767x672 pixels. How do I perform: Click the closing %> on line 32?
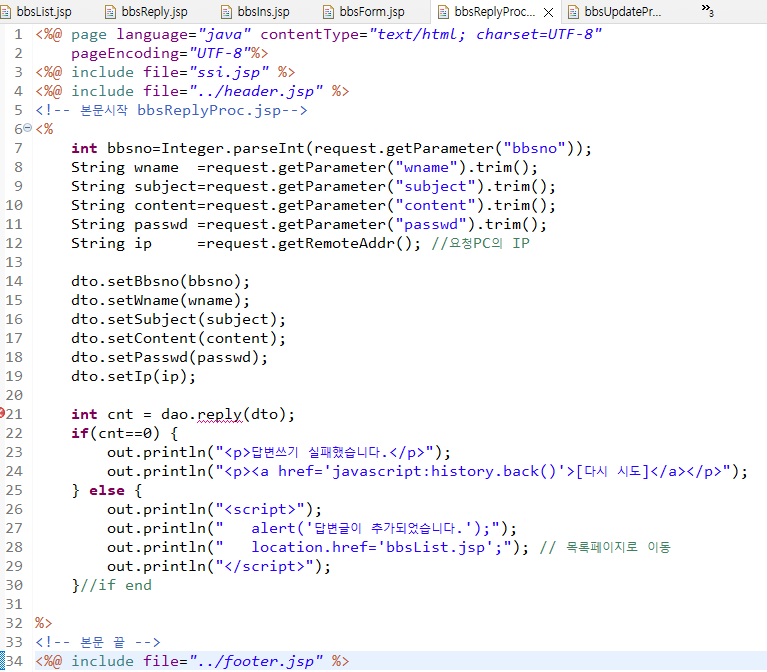click(x=44, y=623)
